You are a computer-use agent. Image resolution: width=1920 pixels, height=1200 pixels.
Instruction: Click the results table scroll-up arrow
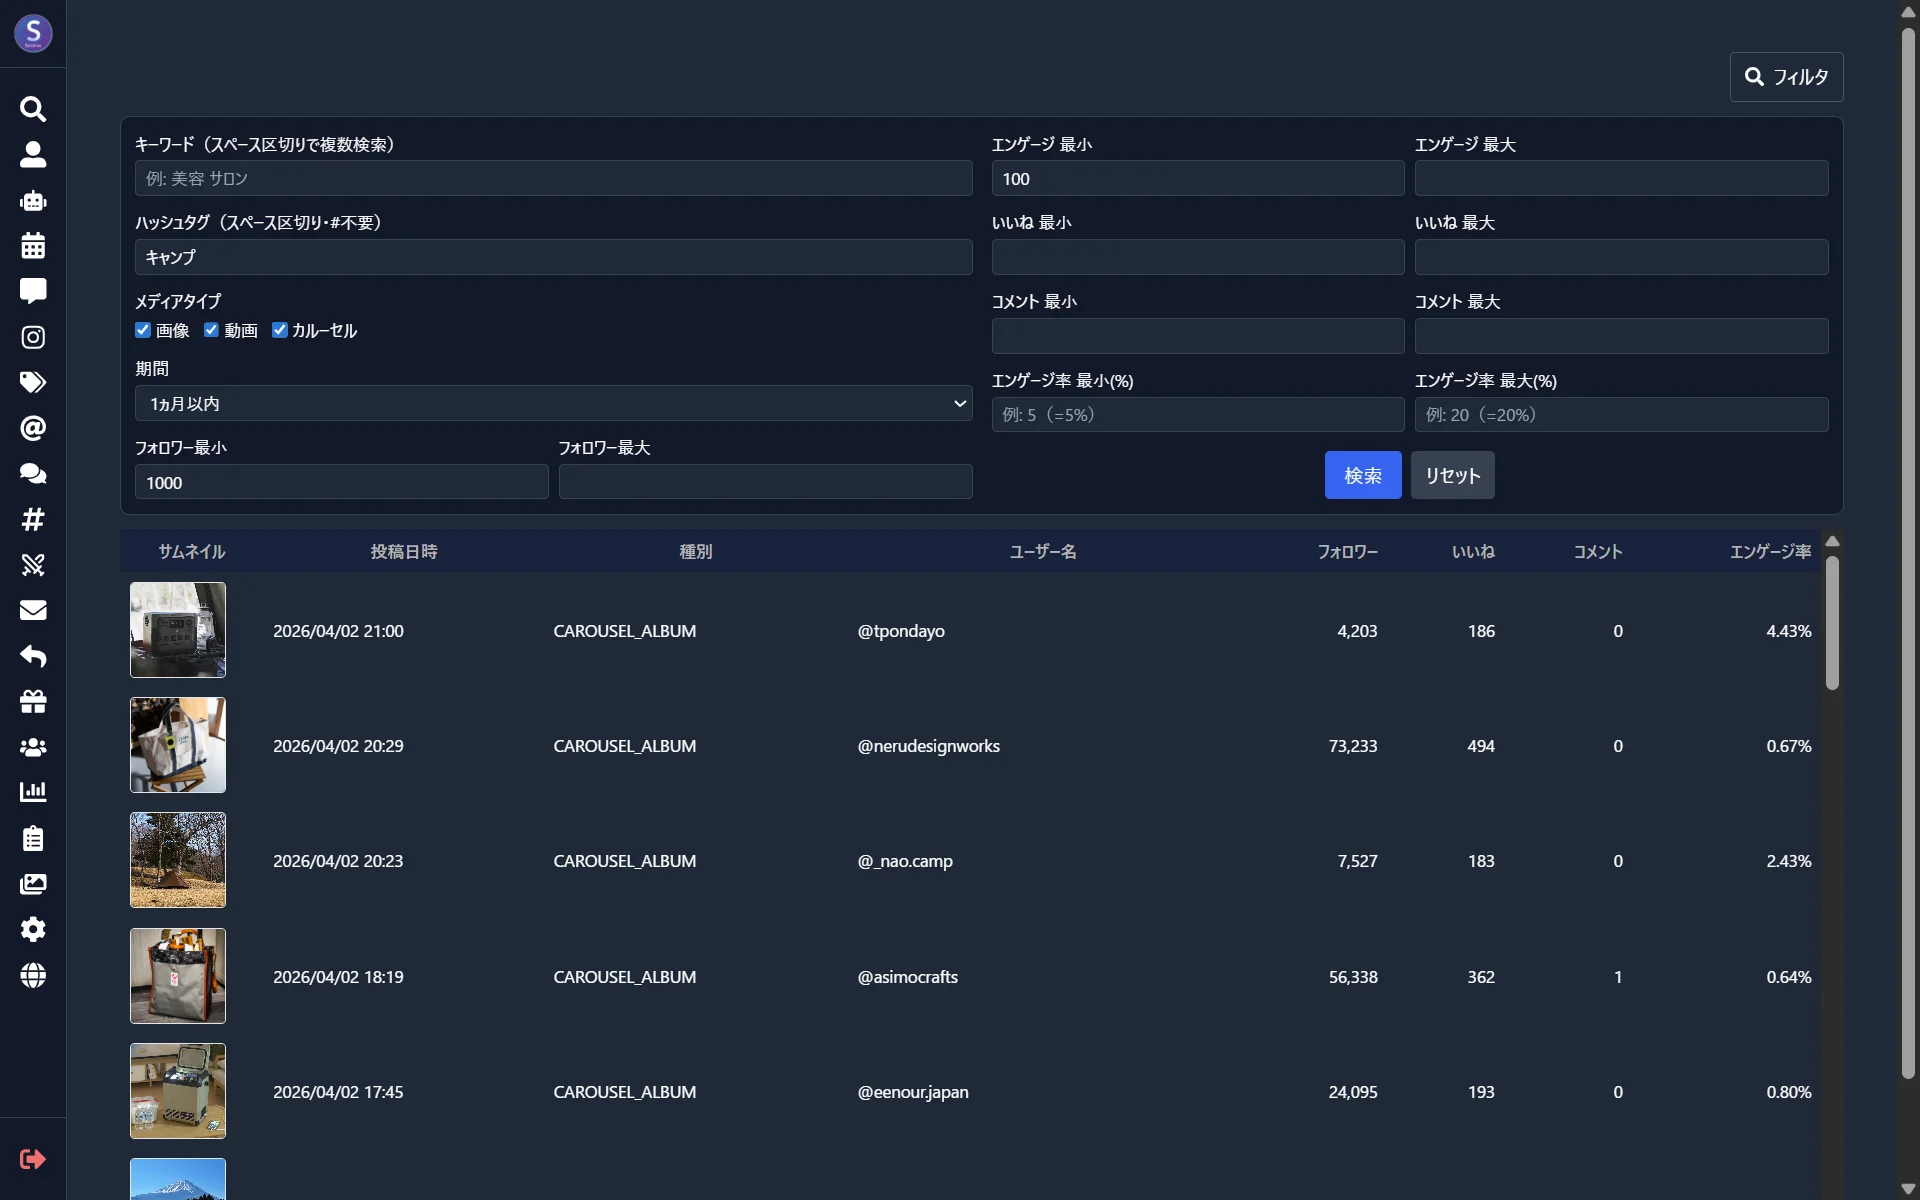click(1832, 541)
